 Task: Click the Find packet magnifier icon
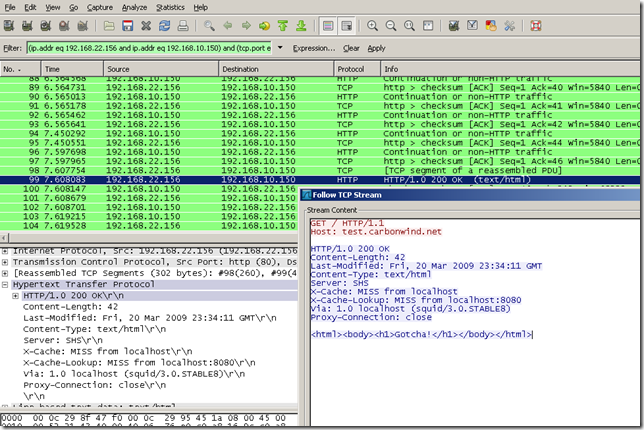coord(211,26)
